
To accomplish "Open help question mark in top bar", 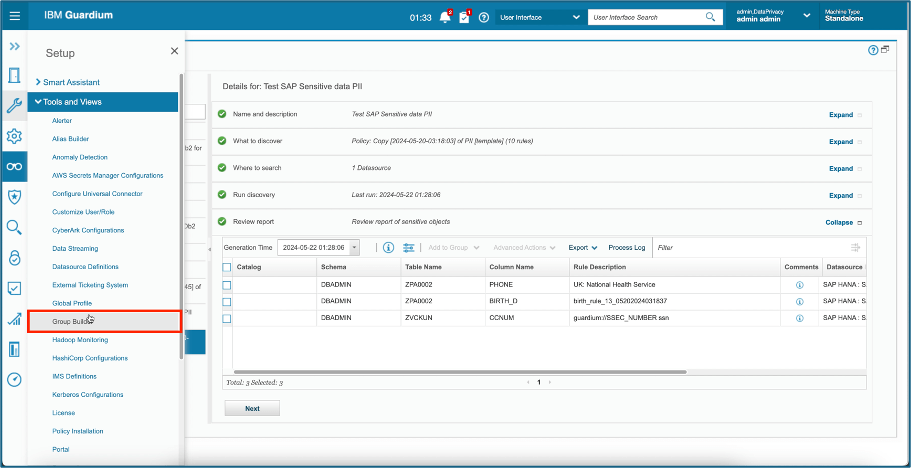I will point(483,17).
